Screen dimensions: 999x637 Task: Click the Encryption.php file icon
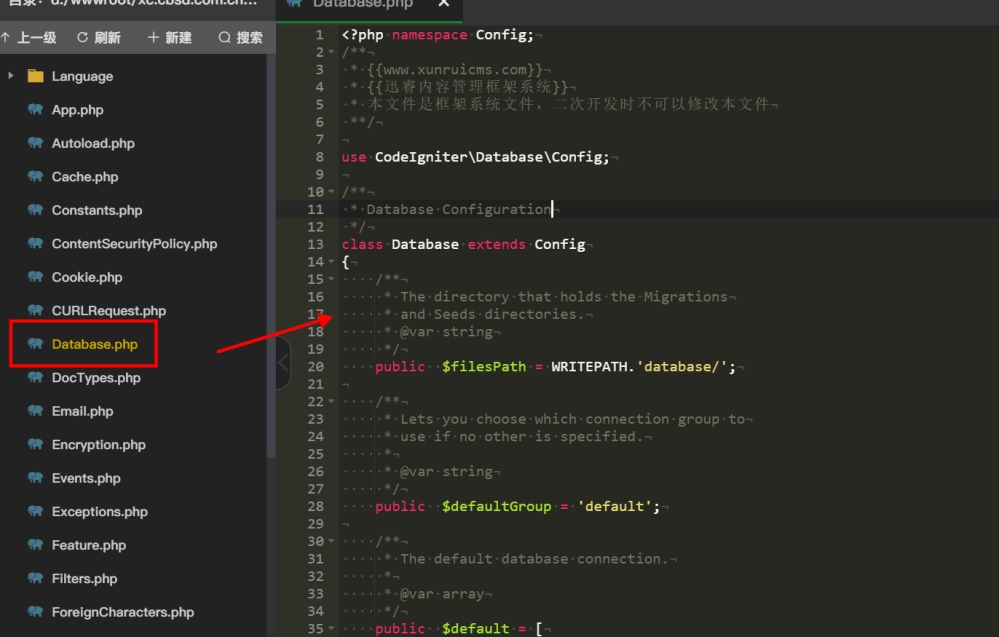point(36,445)
